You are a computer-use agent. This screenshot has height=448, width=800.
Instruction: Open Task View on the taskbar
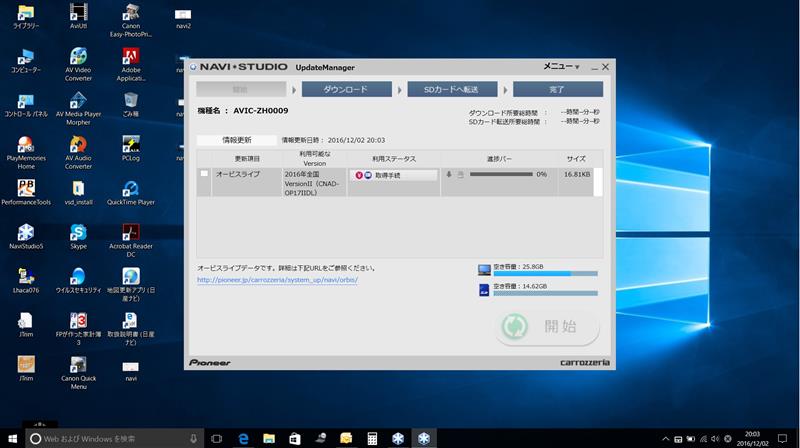point(216,438)
